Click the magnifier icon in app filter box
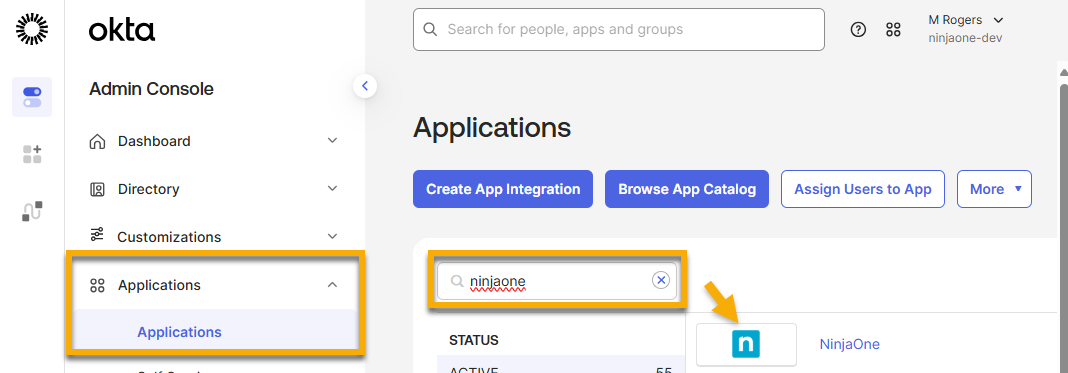This screenshot has height=373, width=1068. (x=457, y=280)
